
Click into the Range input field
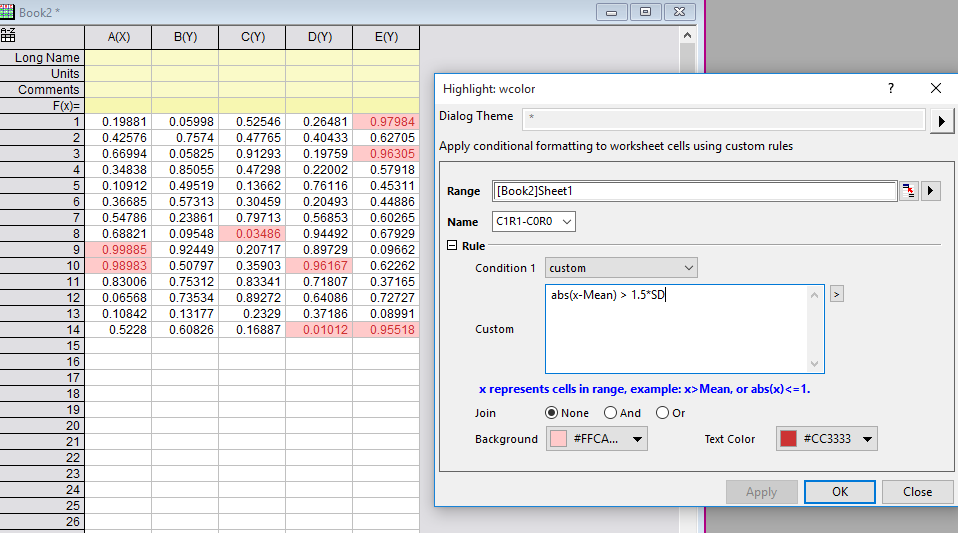(694, 191)
